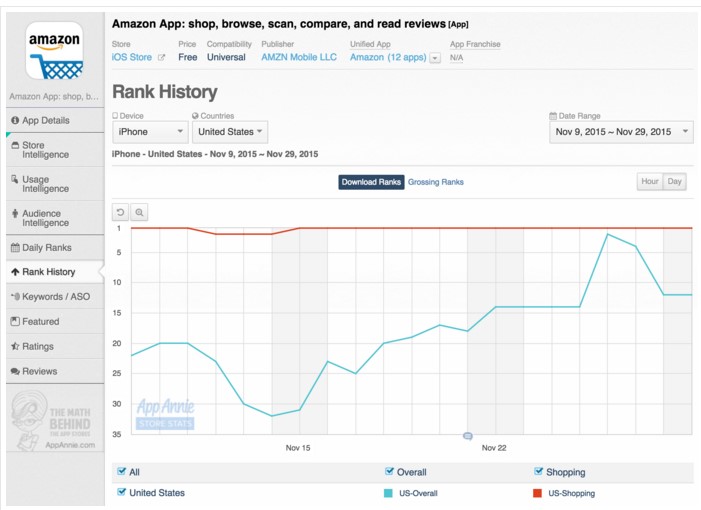Click the chart event comment bubble marker
701x510 pixels.
[468, 436]
